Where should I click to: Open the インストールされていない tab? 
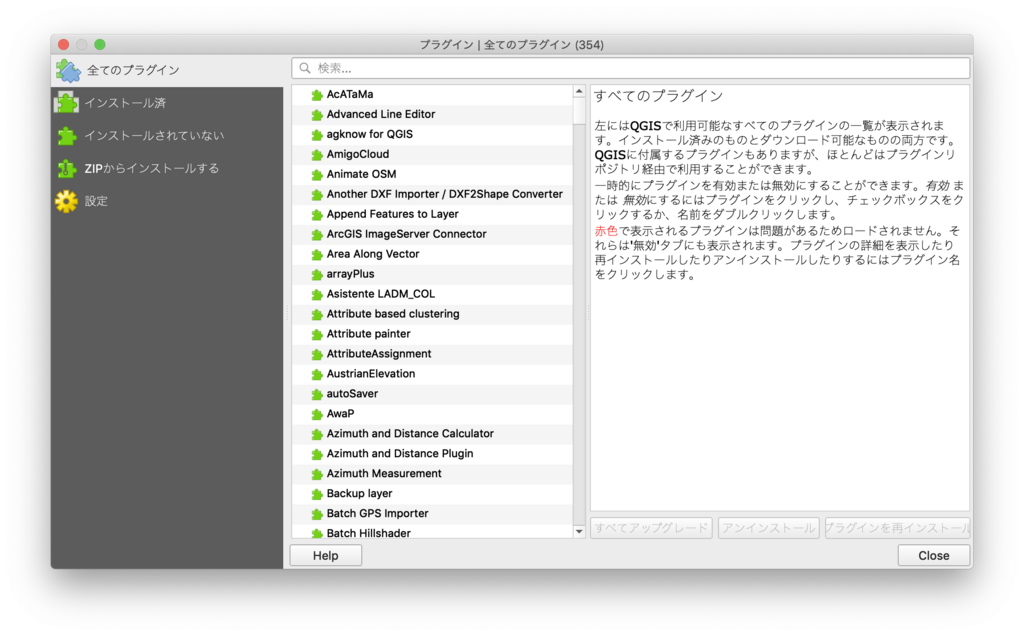tap(154, 135)
